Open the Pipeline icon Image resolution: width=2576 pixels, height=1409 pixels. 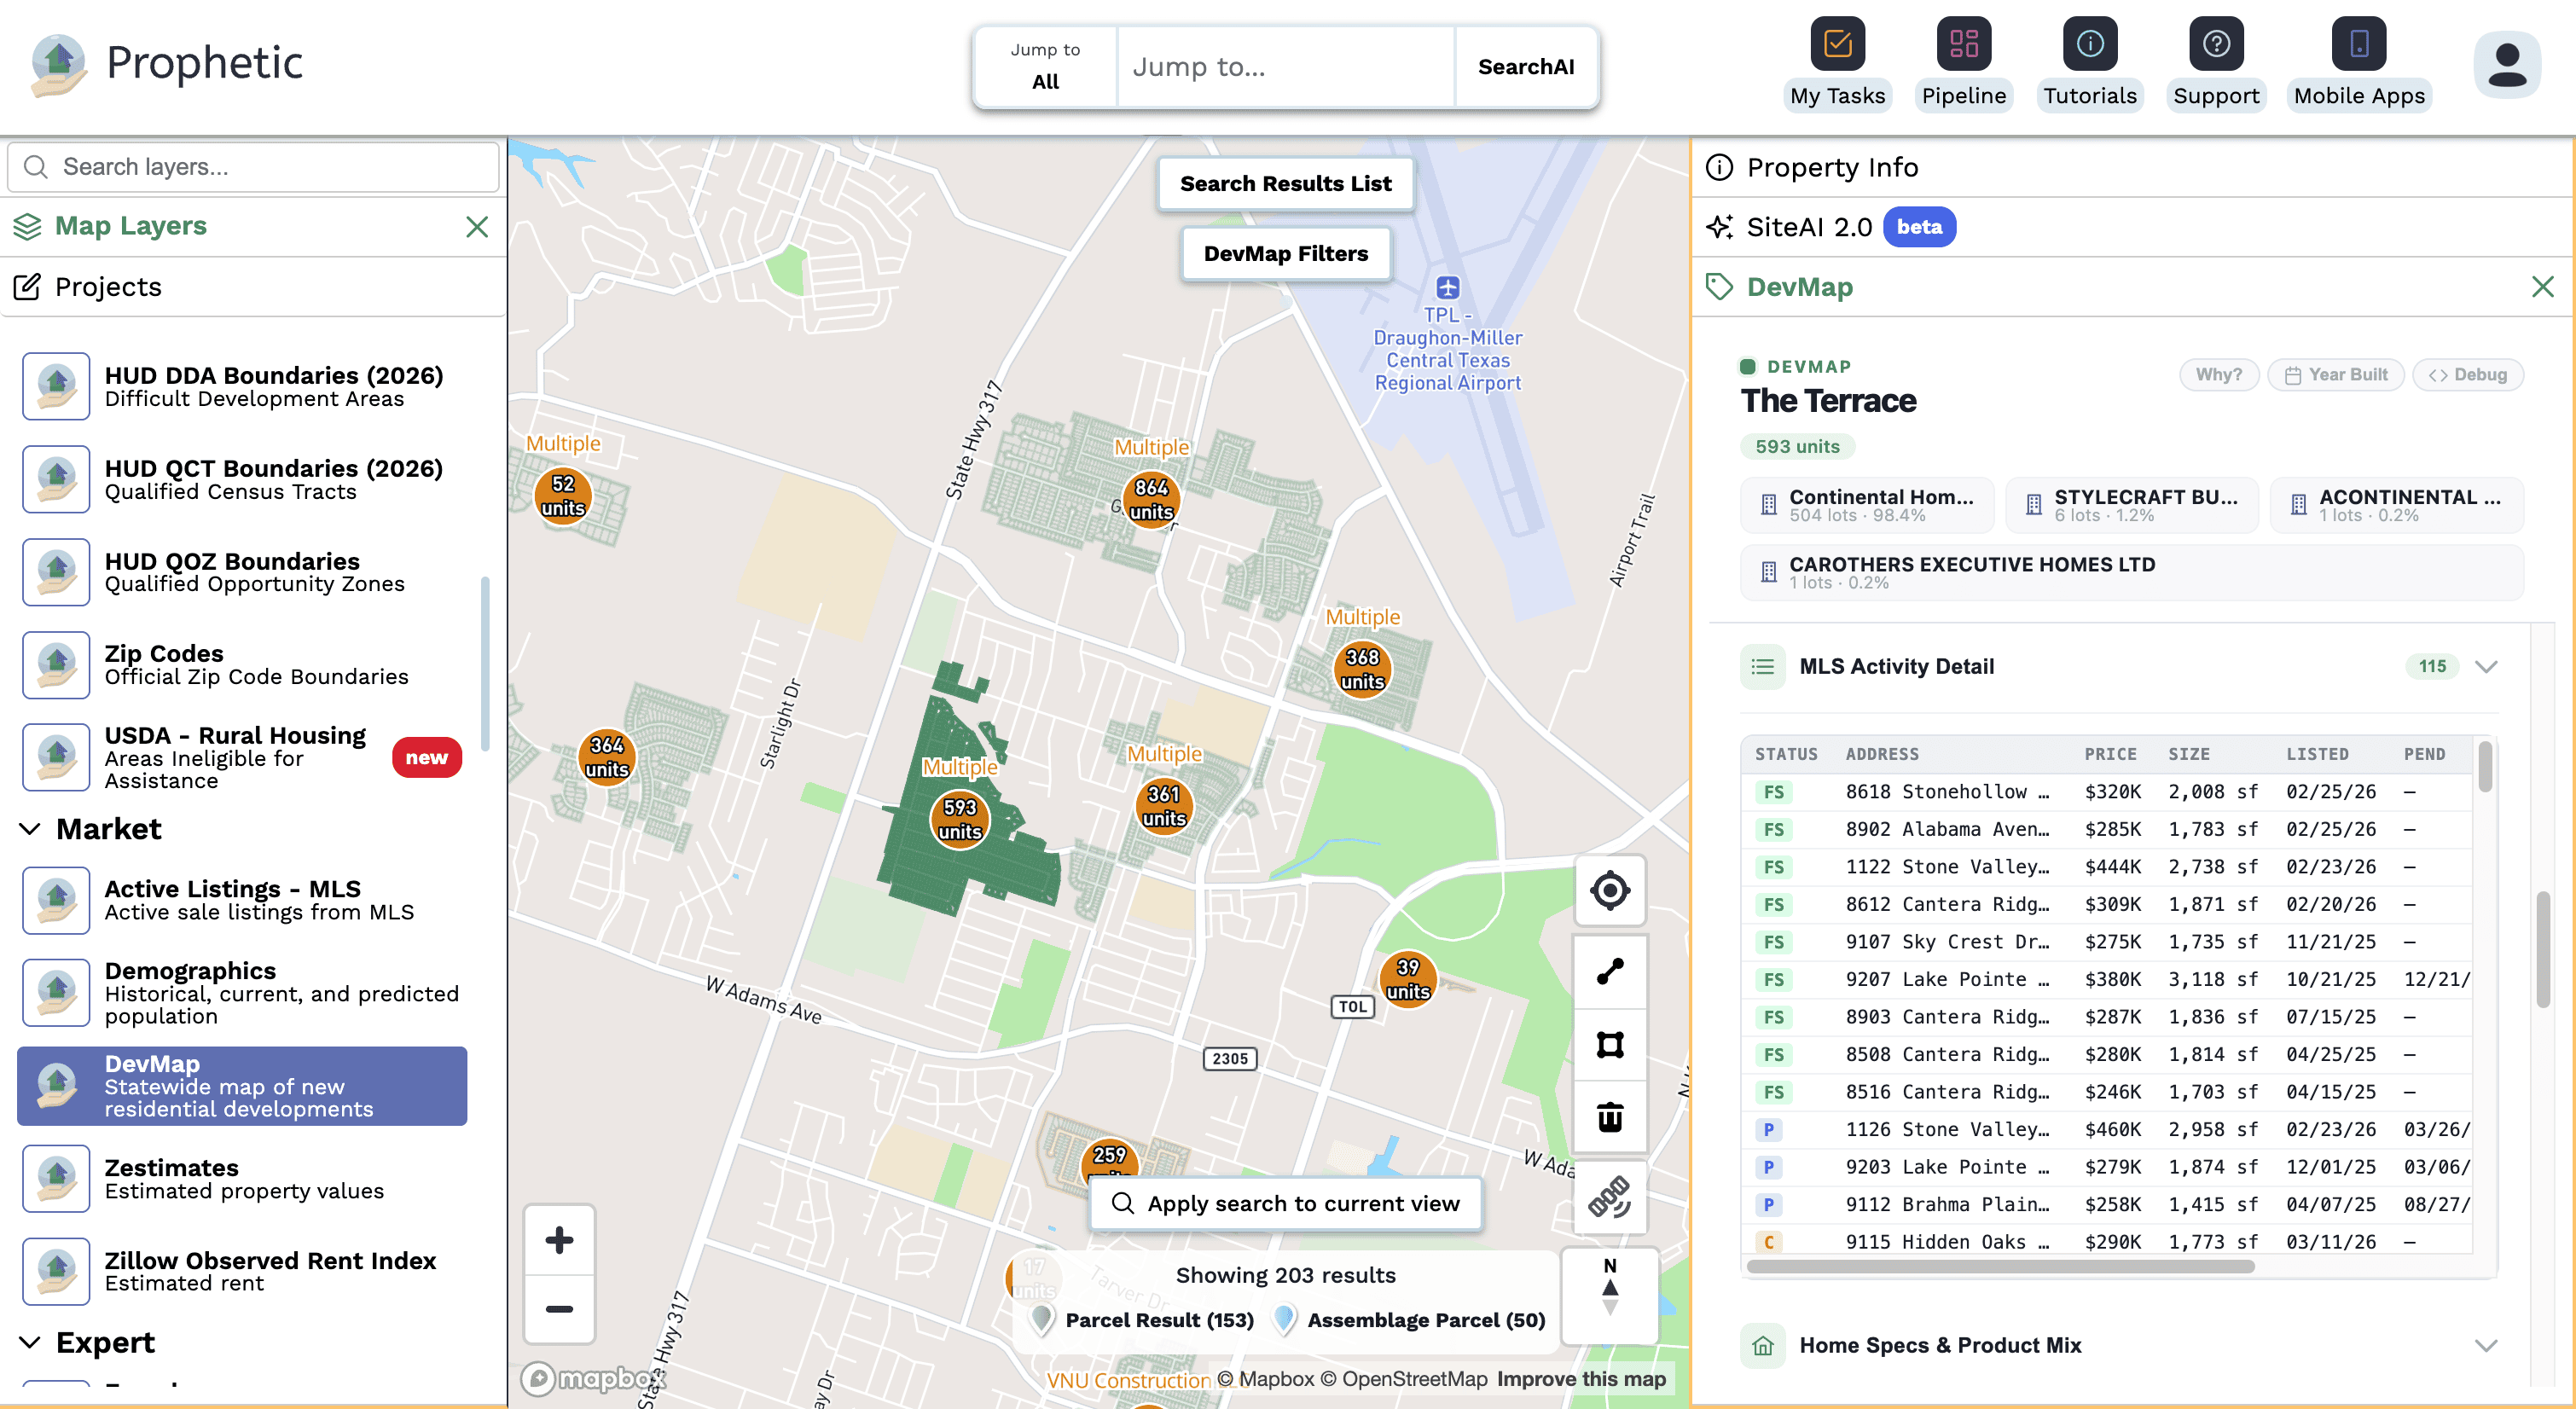pyautogui.click(x=1963, y=44)
